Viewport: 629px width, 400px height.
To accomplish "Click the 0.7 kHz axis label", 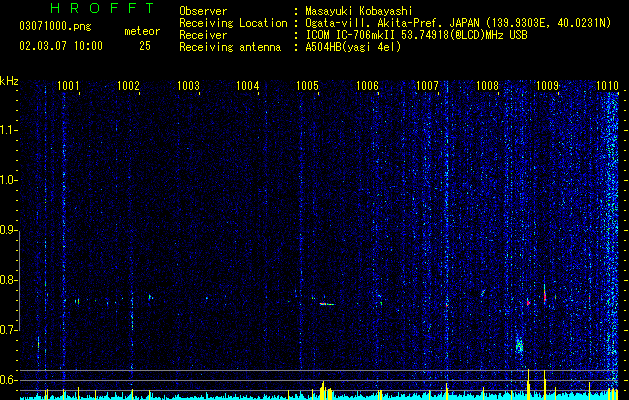I will click(x=8, y=330).
